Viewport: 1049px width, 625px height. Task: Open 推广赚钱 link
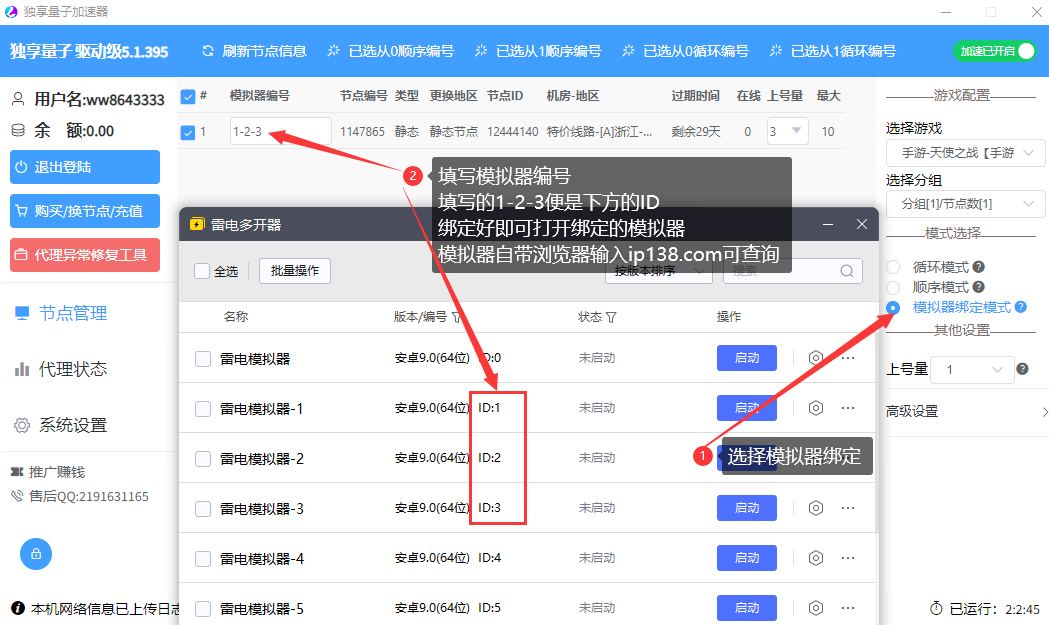48,472
